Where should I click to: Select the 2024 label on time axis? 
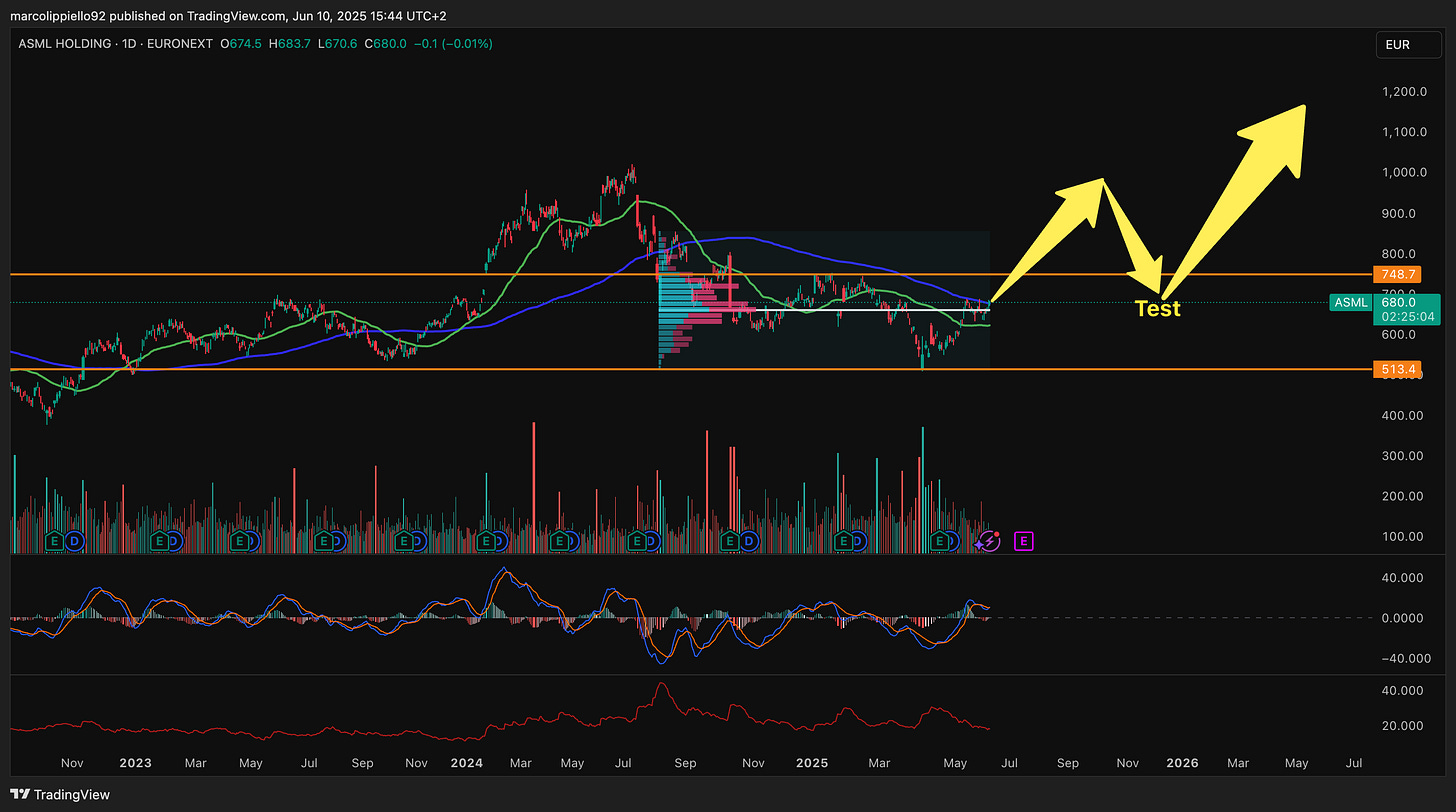coord(467,763)
